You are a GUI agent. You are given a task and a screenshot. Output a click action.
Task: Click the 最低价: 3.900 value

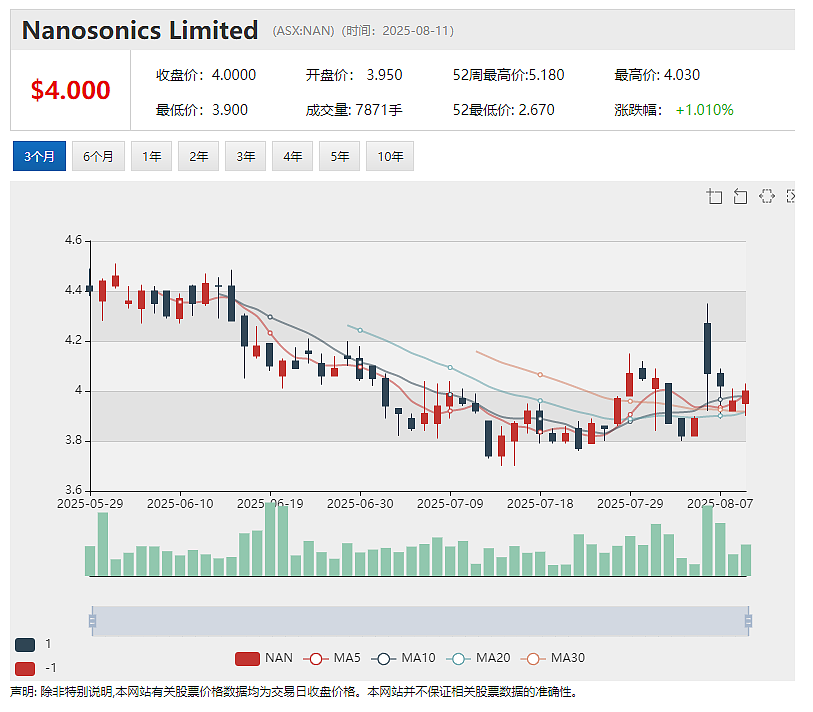pos(202,110)
